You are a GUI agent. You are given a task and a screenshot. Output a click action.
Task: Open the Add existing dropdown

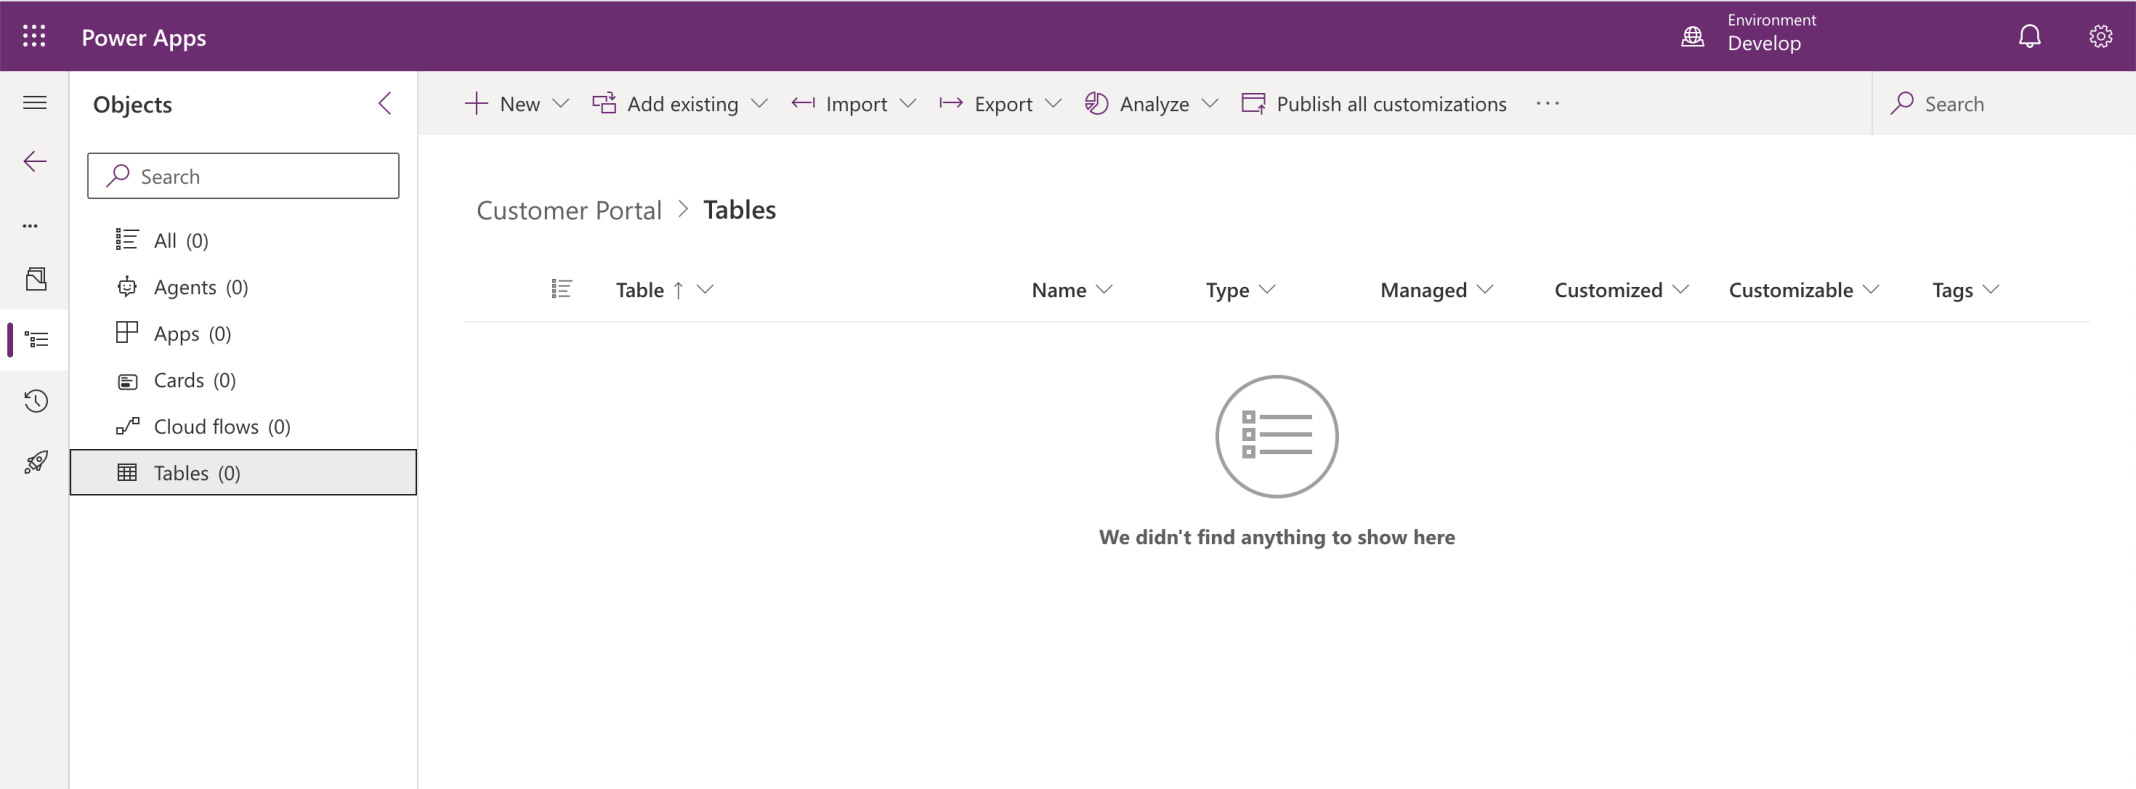click(680, 104)
